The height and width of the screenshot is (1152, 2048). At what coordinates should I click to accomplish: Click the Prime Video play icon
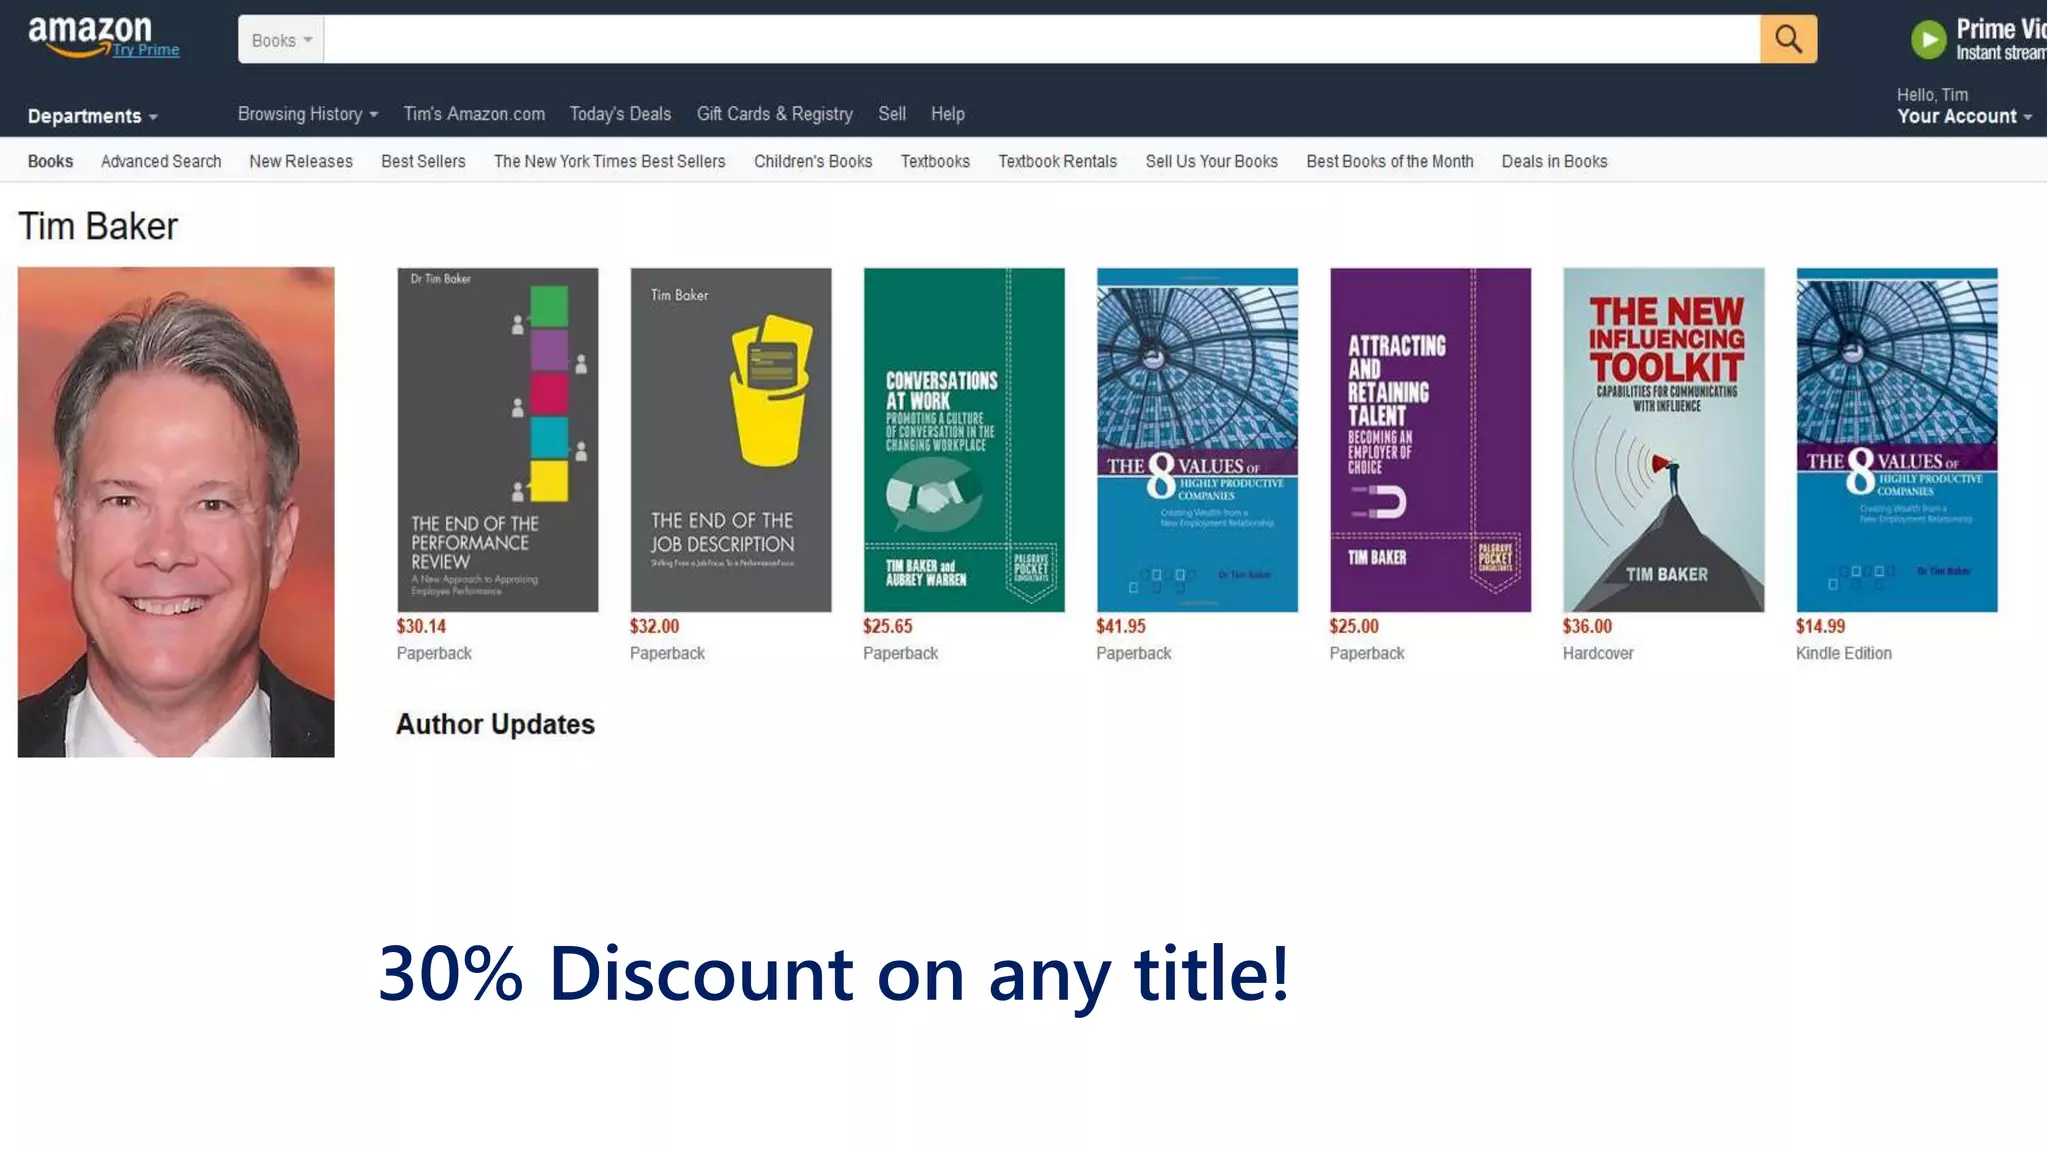tap(1928, 40)
